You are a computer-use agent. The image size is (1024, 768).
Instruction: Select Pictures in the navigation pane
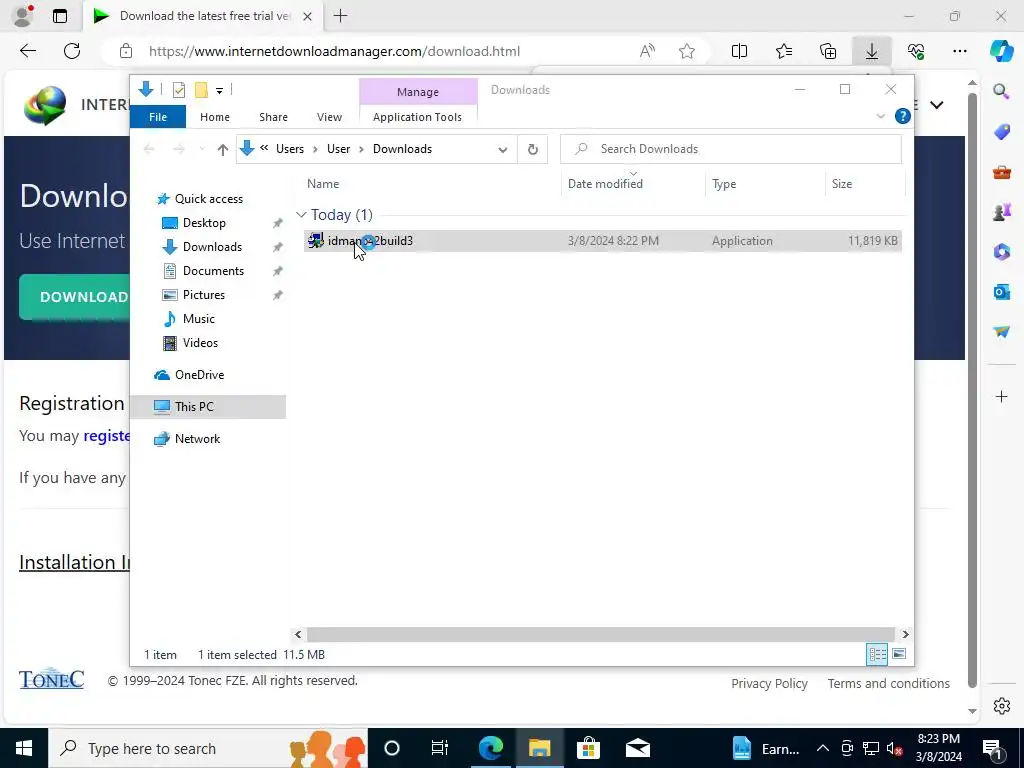tap(203, 295)
